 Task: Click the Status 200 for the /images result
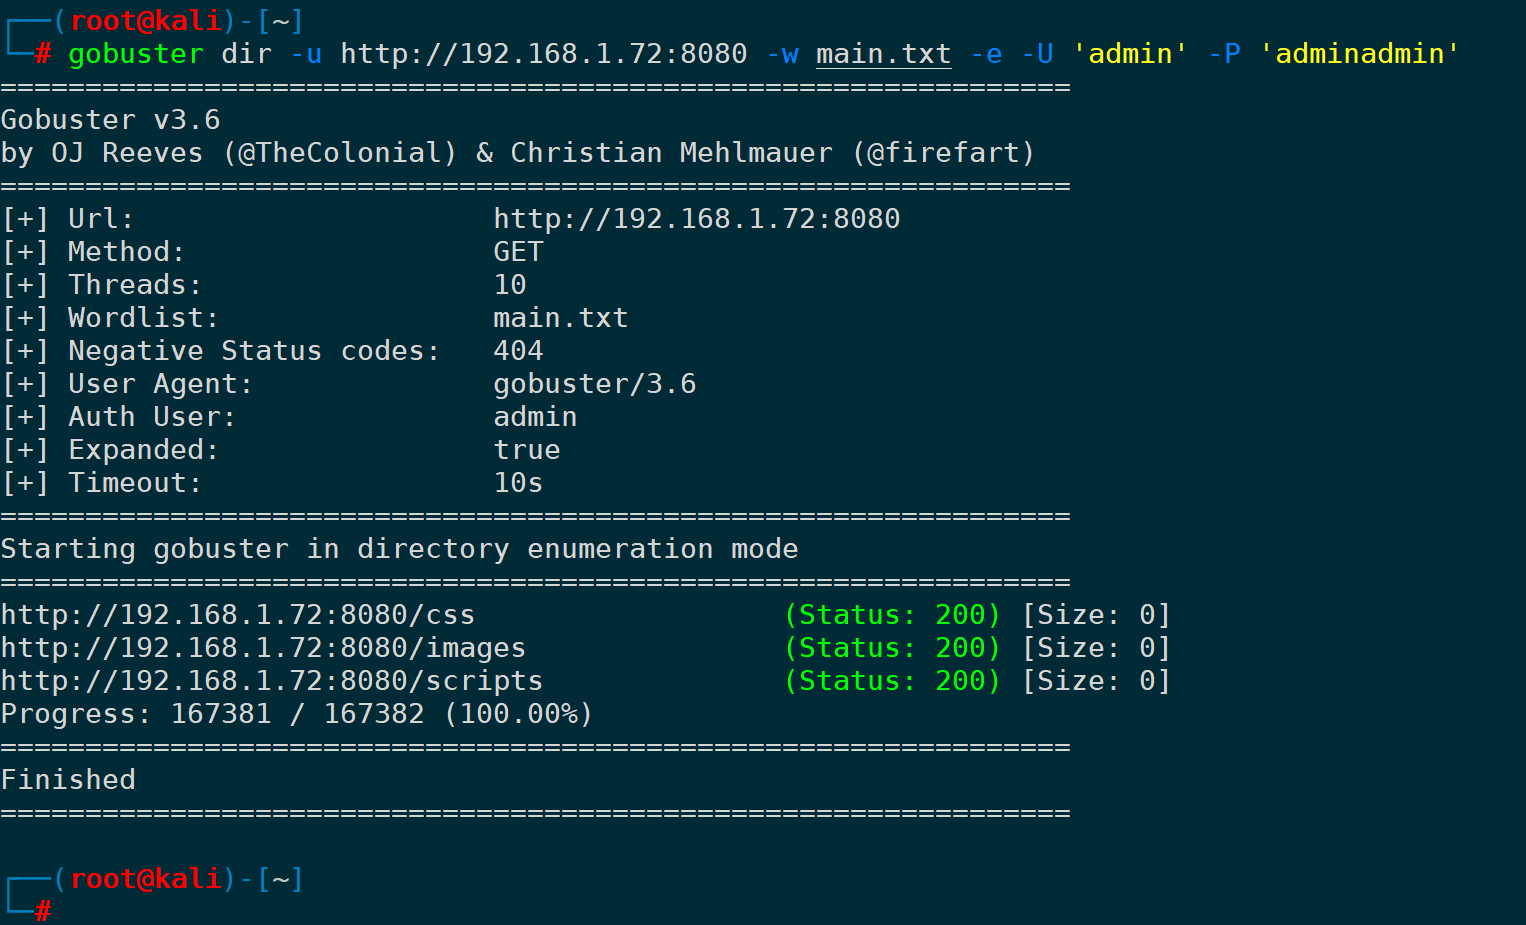coord(892,648)
